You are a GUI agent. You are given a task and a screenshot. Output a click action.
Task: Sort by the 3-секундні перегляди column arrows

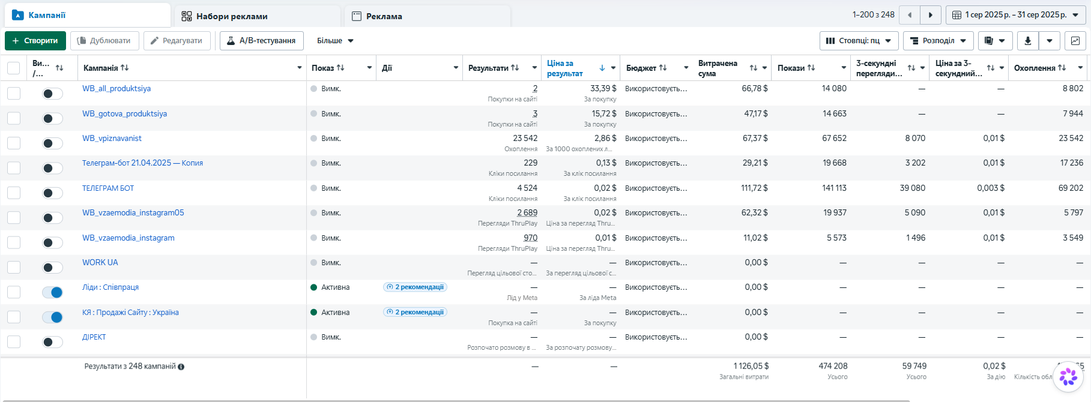911,67
